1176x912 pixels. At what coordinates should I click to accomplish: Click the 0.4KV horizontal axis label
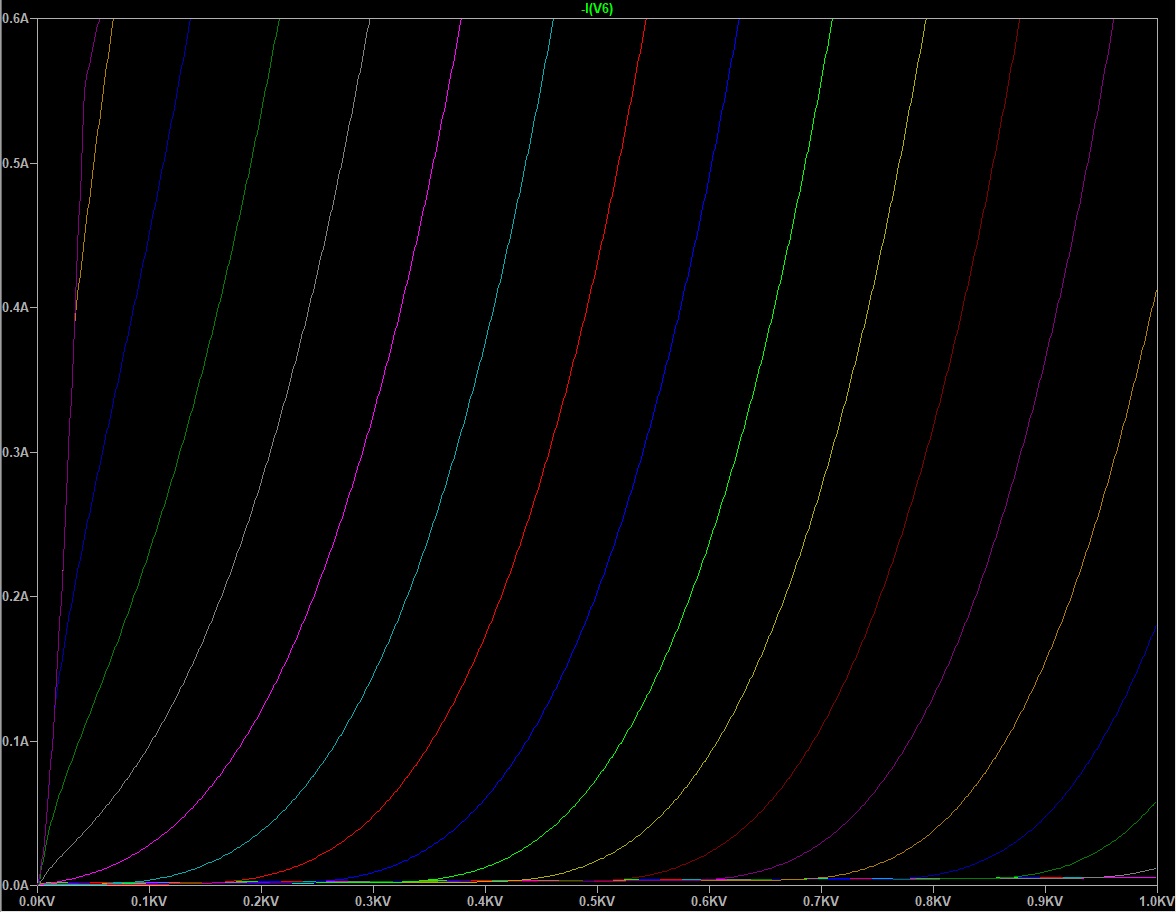pos(485,901)
